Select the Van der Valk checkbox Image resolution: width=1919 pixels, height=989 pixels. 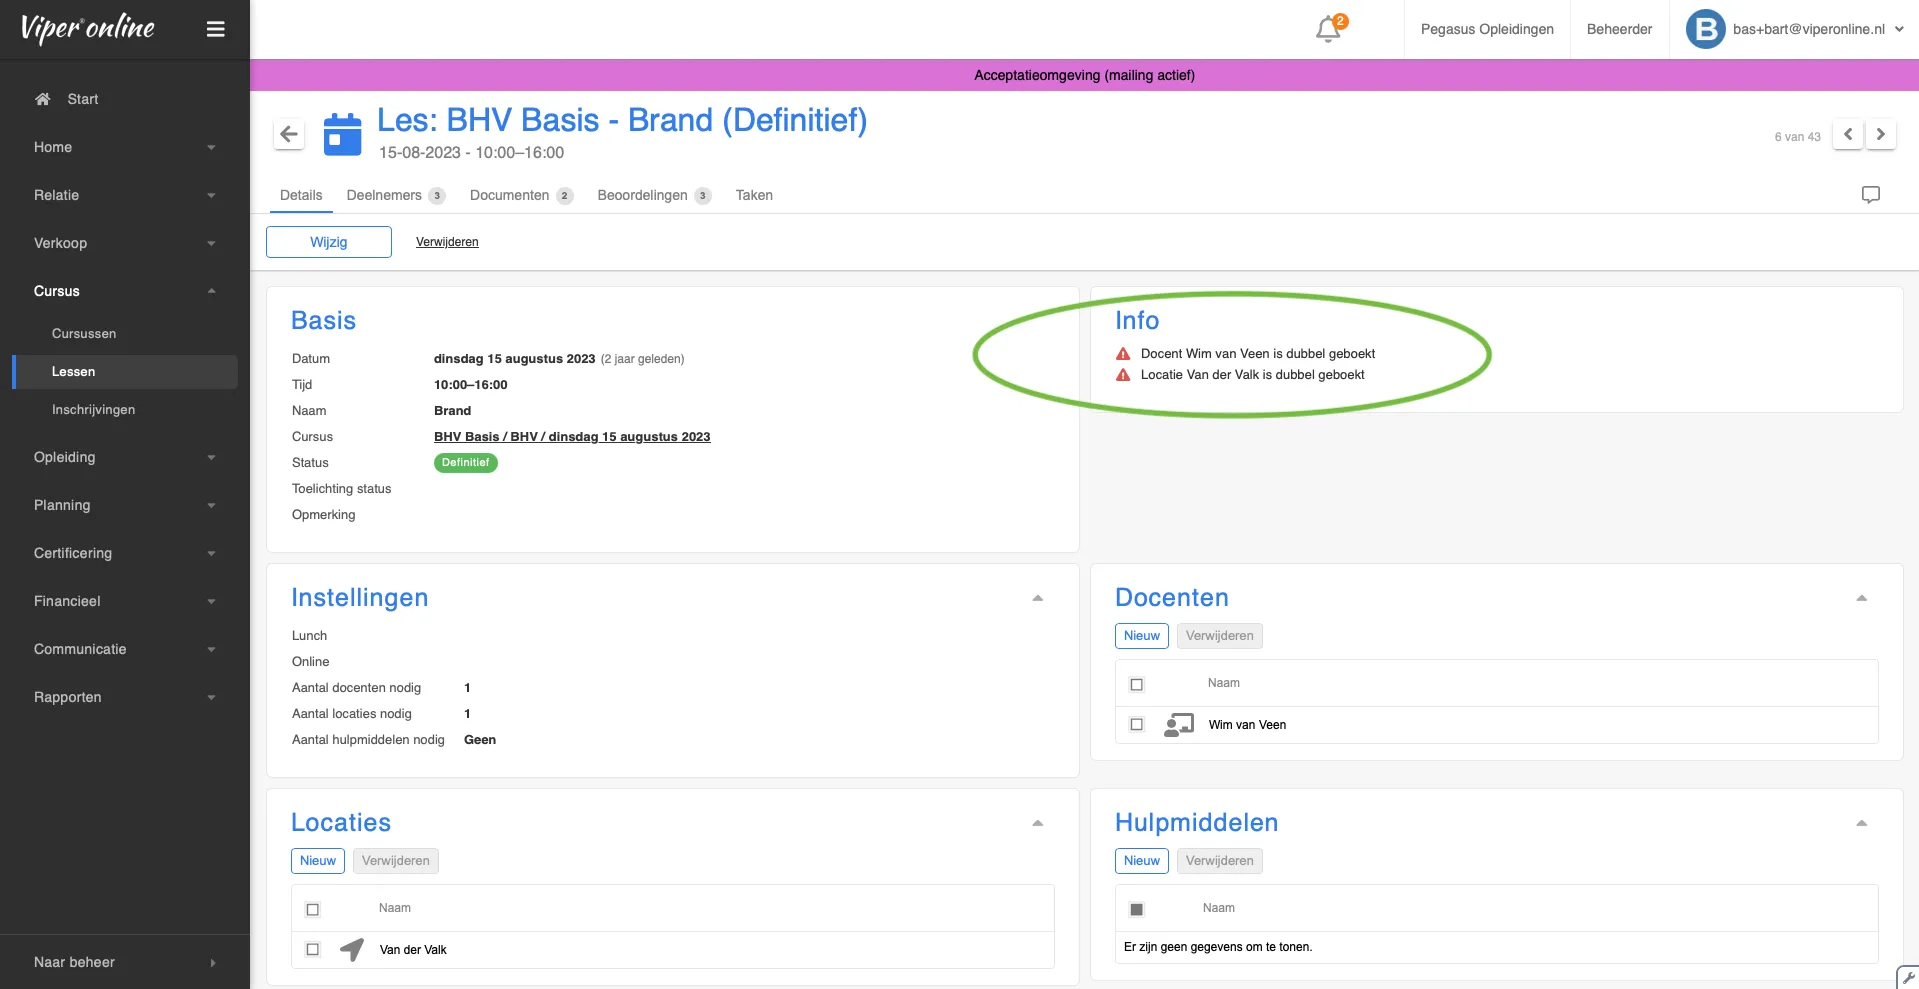coord(313,949)
